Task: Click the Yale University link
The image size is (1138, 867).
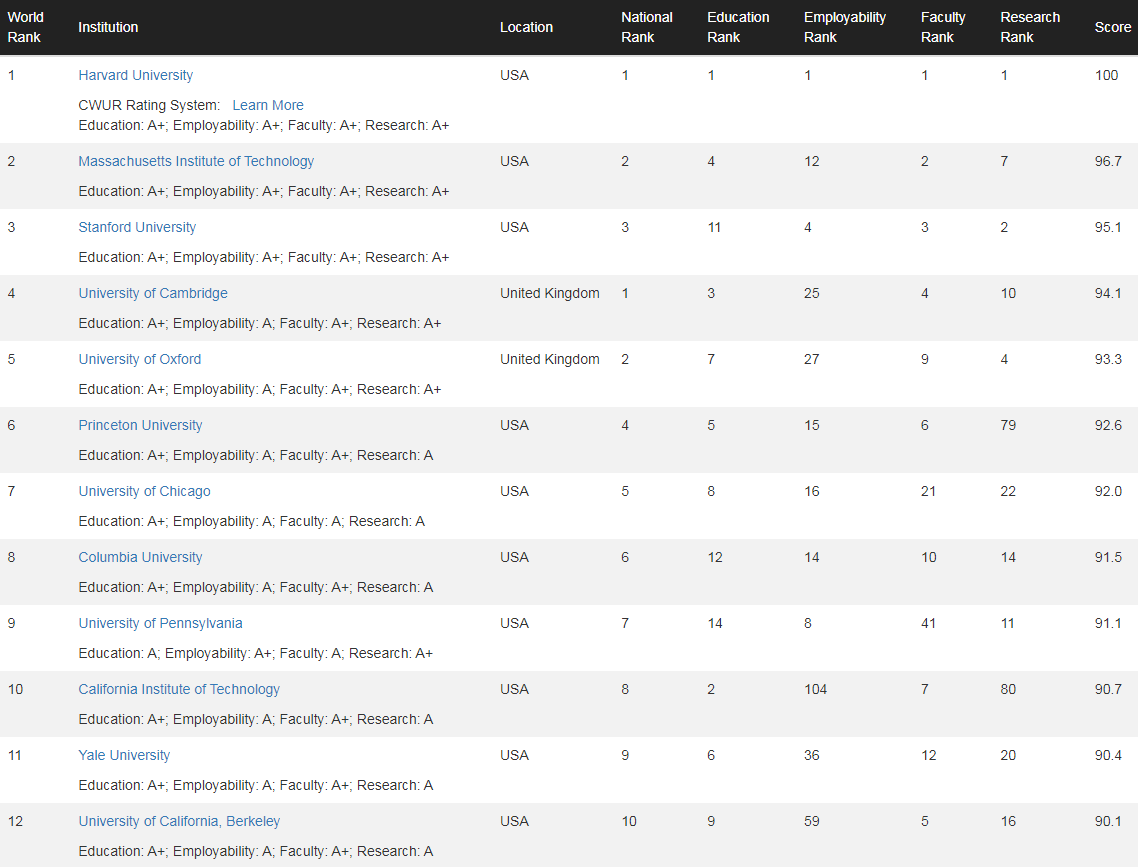Action: click(124, 755)
